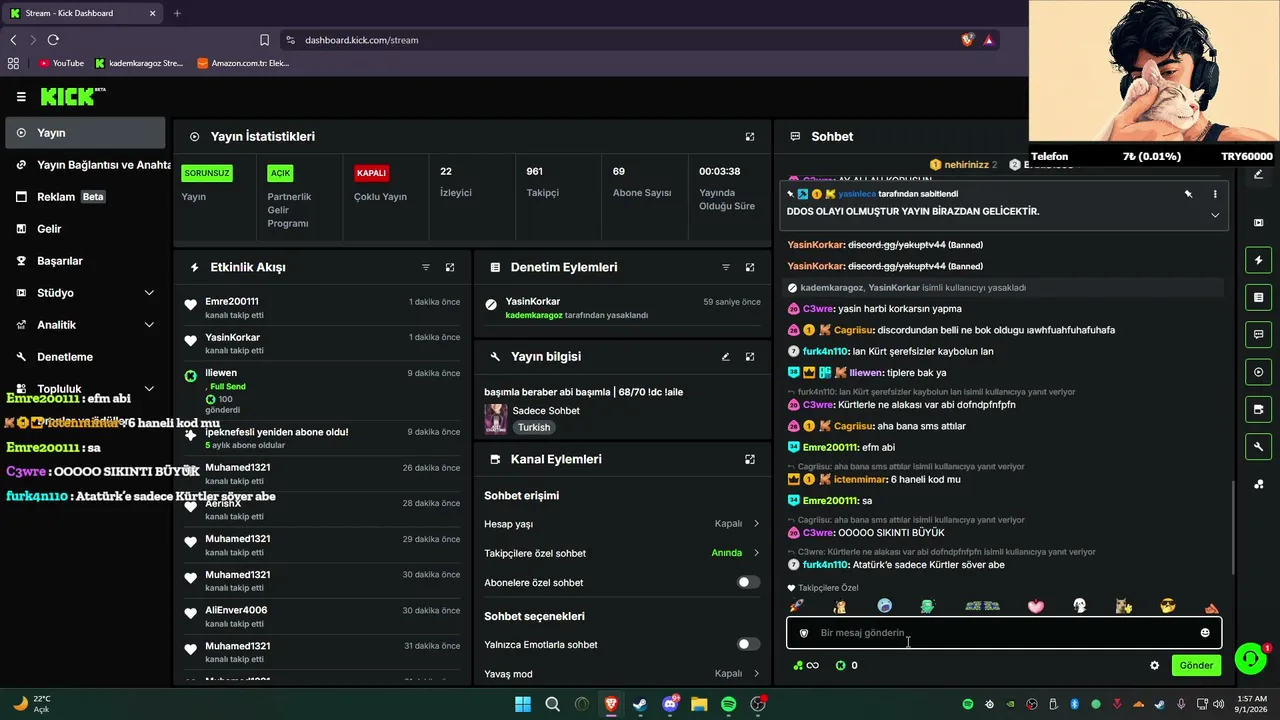Expand the Yayın İstatistikleri panel to fullscreen
The height and width of the screenshot is (720, 1280).
750,136
